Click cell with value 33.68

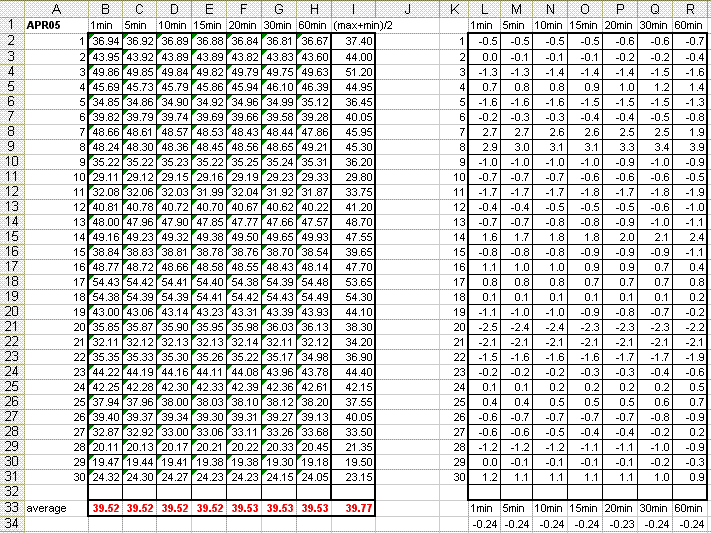point(314,432)
